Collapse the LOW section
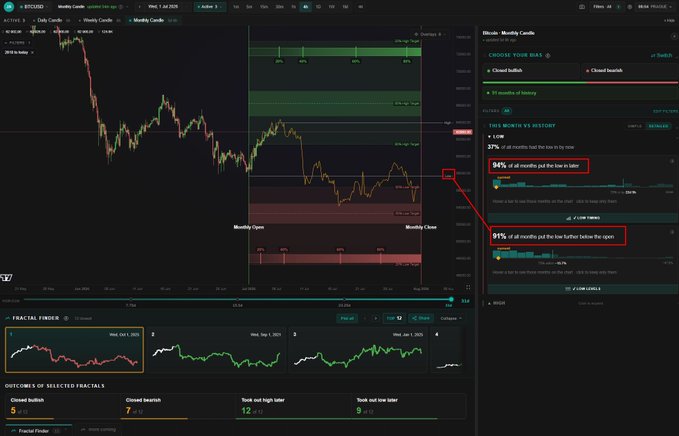The width and height of the screenshot is (679, 436). (496, 136)
